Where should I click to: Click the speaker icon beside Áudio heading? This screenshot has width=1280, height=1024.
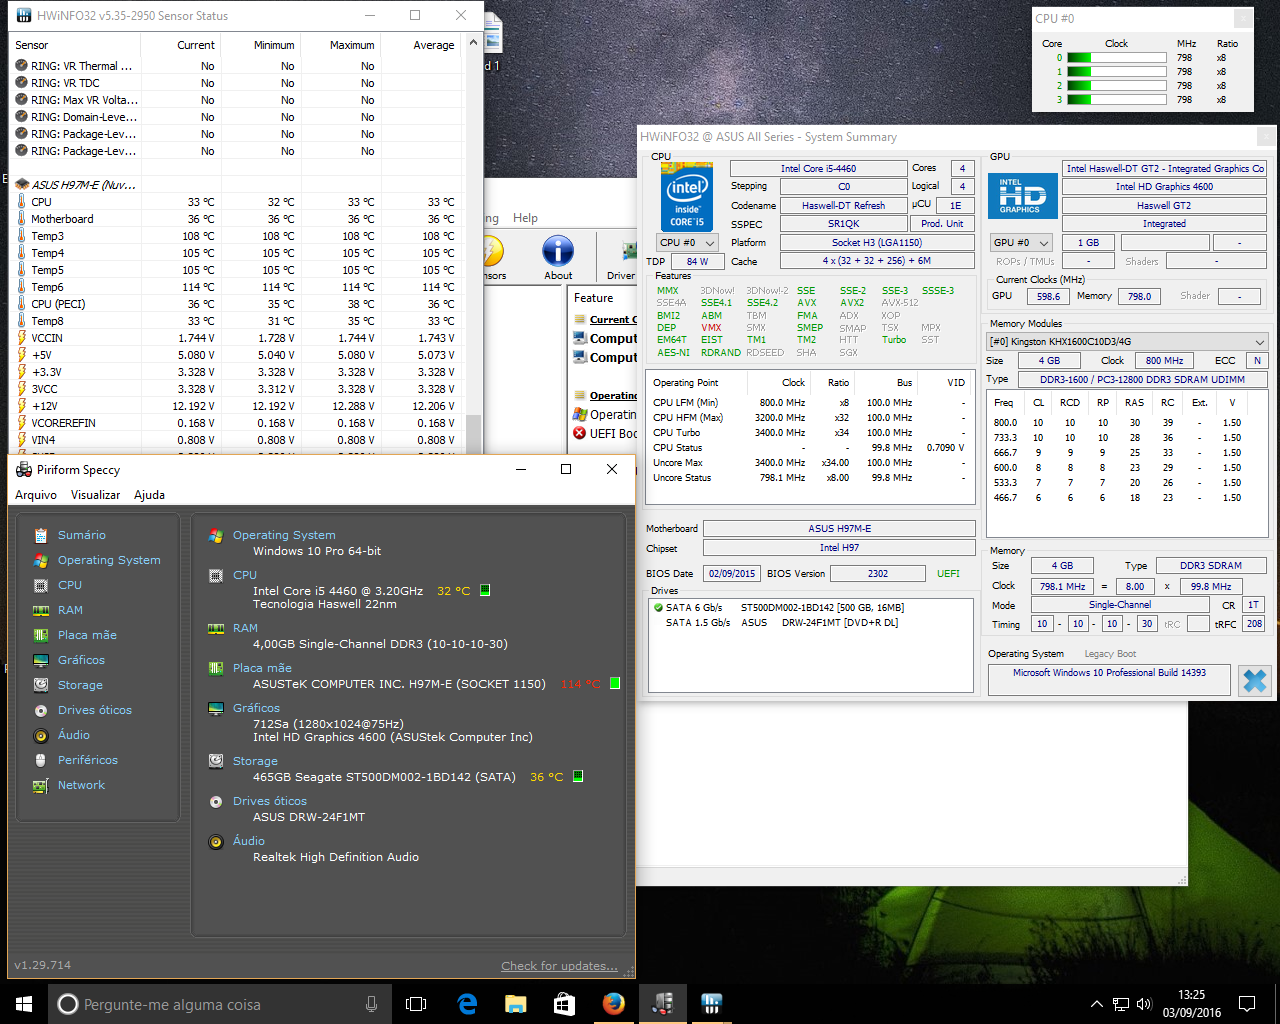215,841
